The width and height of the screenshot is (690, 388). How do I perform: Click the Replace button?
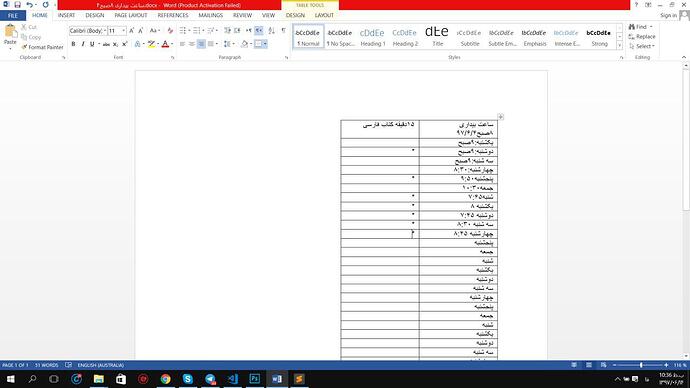642,37
